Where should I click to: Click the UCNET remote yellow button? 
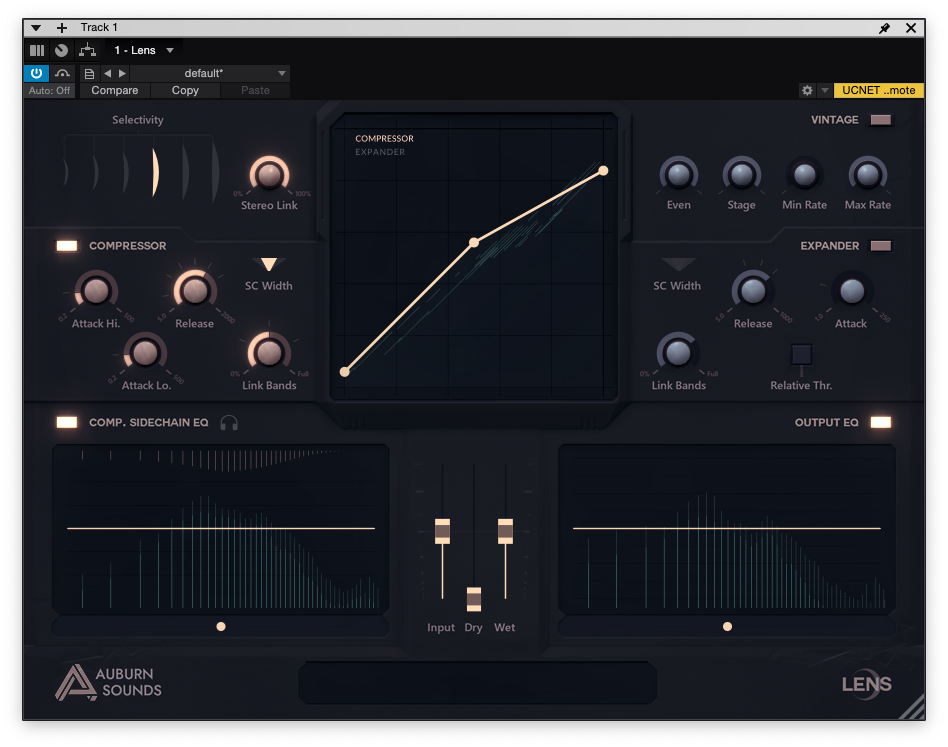click(878, 90)
